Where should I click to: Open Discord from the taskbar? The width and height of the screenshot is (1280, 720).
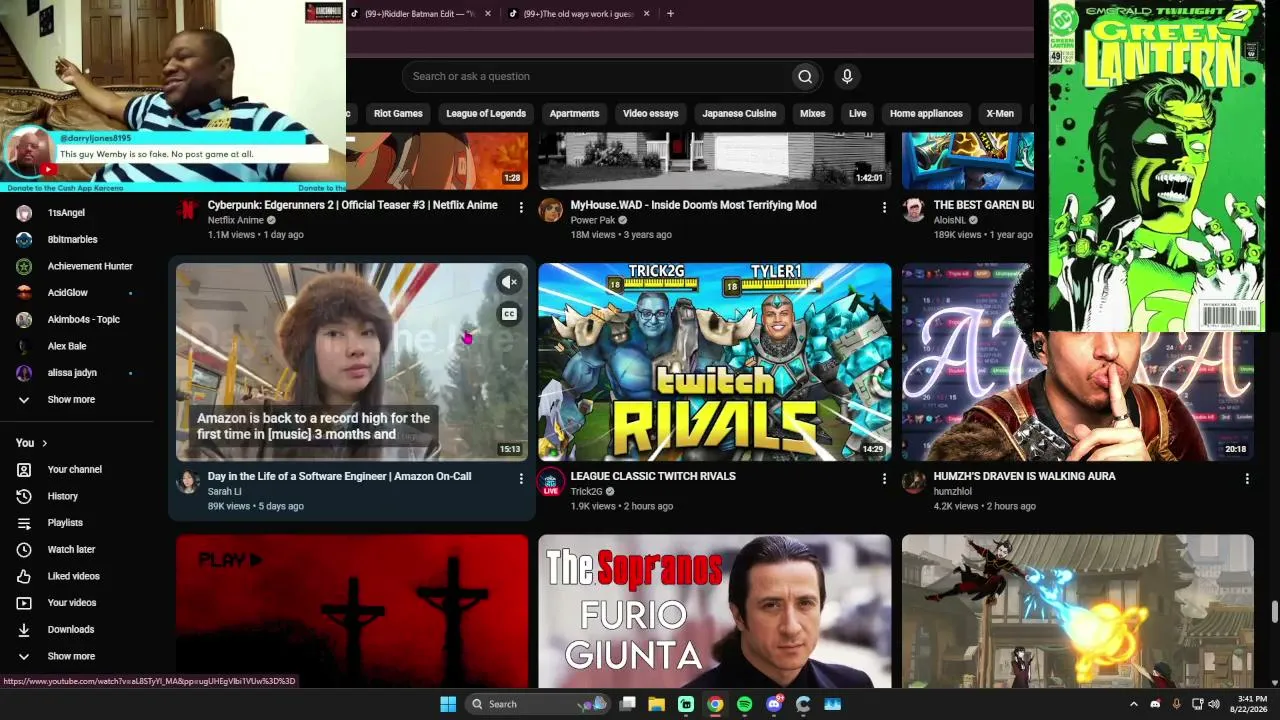(774, 704)
